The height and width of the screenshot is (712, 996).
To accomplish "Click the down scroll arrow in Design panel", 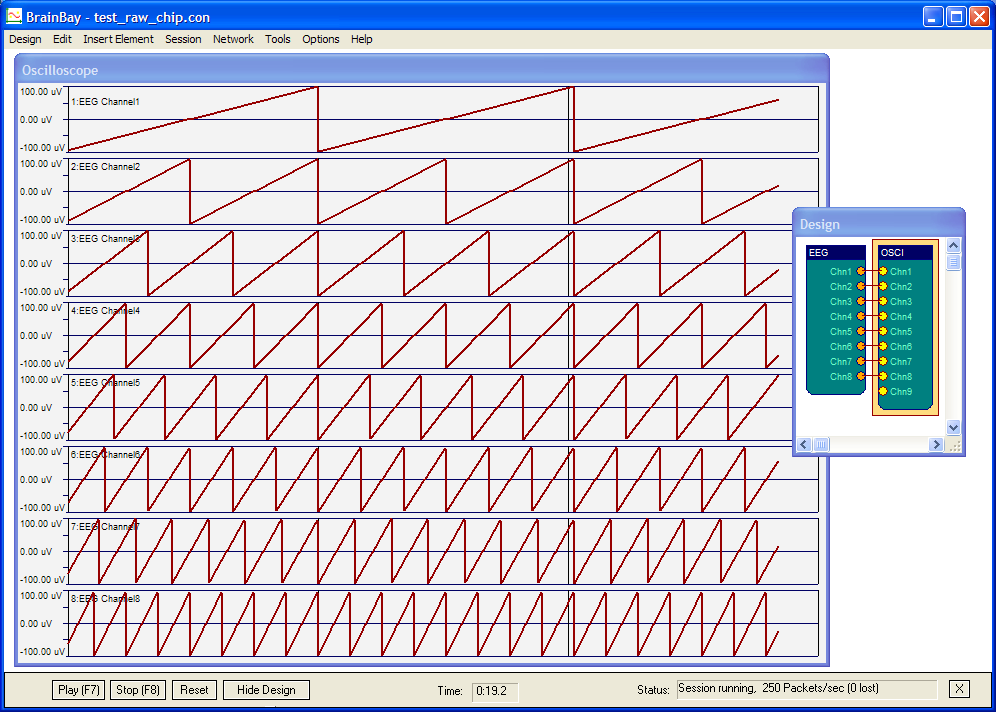I will (953, 427).
